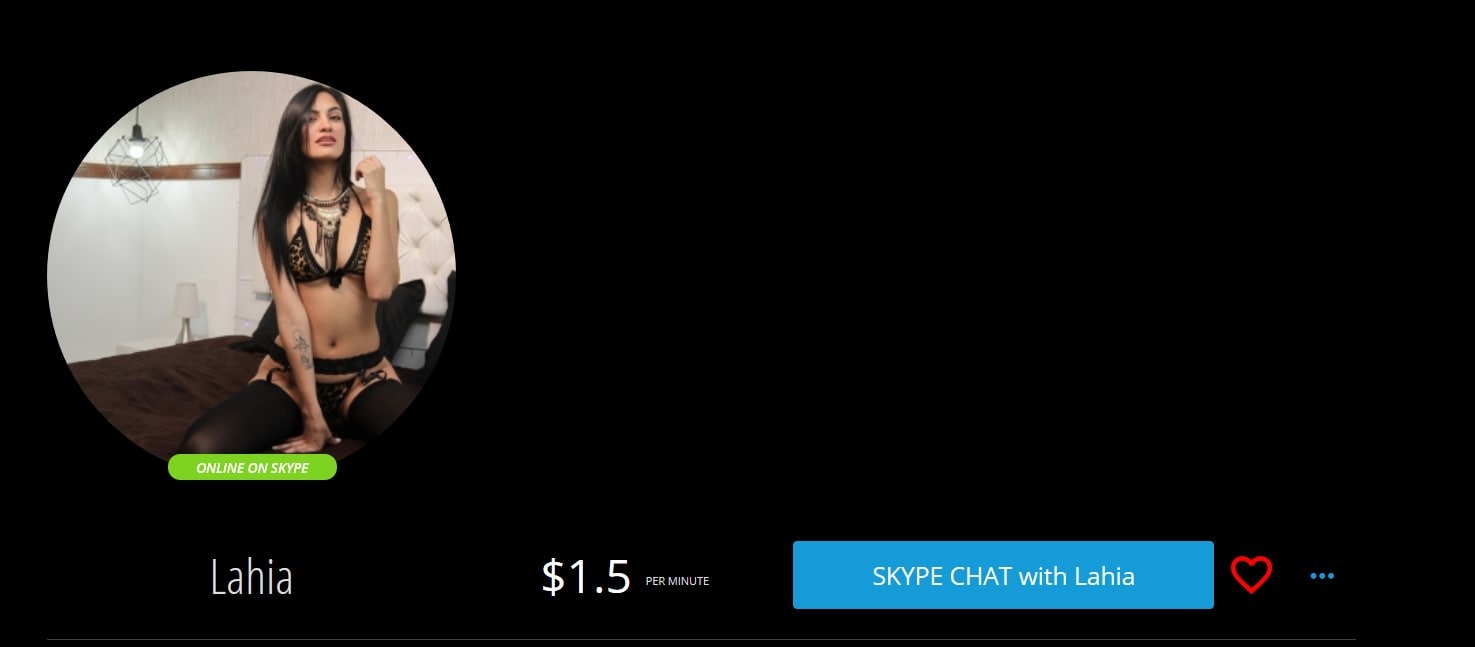Show more actions via blue ellipsis

(1322, 576)
